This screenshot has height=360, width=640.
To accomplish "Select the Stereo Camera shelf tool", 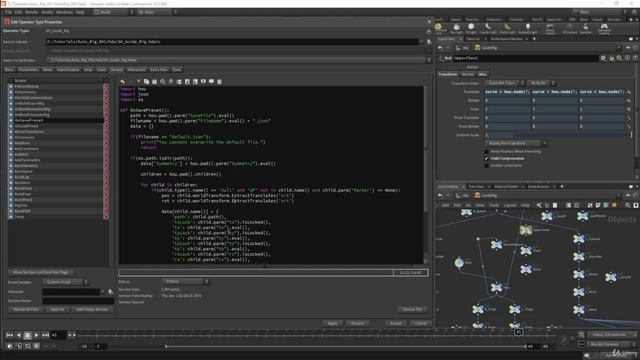I will tap(550, 29).
